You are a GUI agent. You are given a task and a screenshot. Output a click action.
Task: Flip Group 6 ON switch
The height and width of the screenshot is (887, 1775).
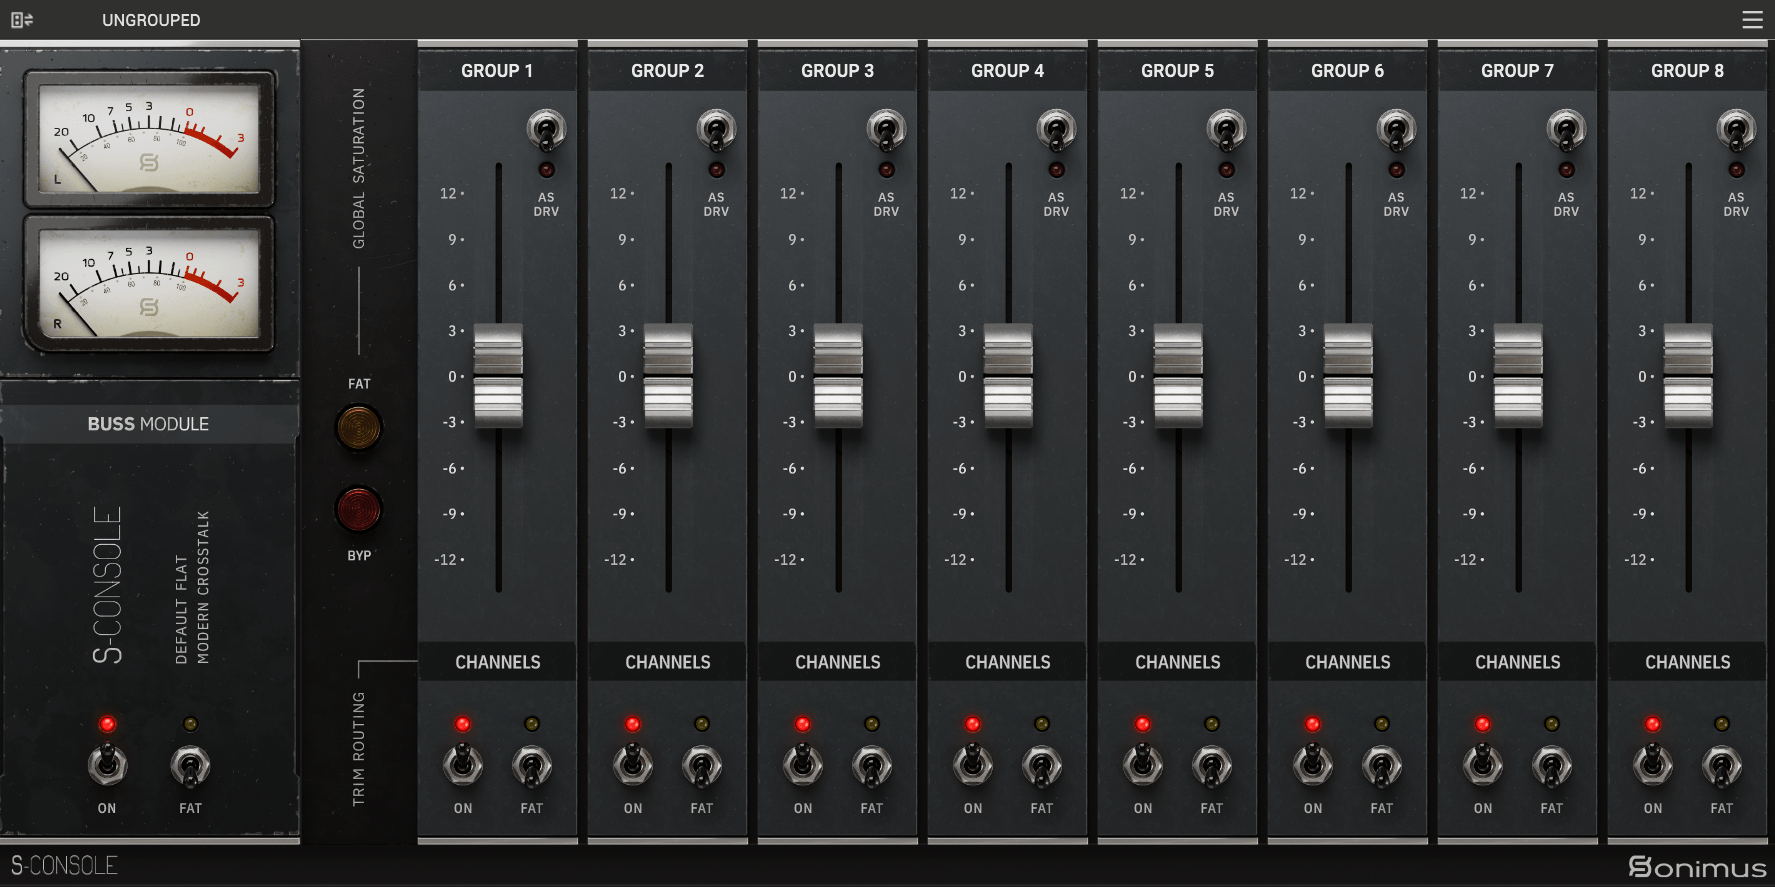1313,765
